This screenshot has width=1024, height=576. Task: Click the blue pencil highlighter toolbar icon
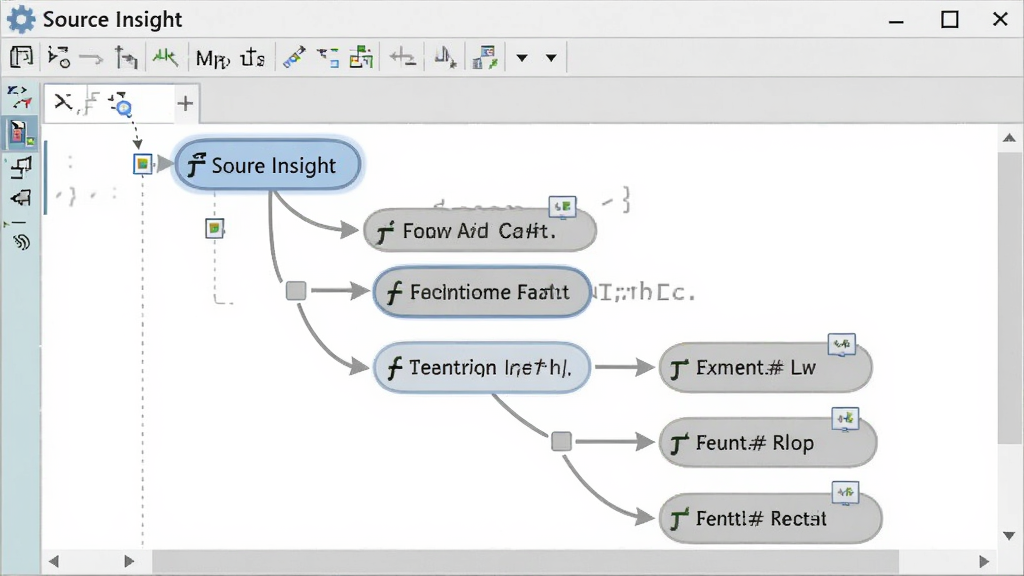coord(294,57)
